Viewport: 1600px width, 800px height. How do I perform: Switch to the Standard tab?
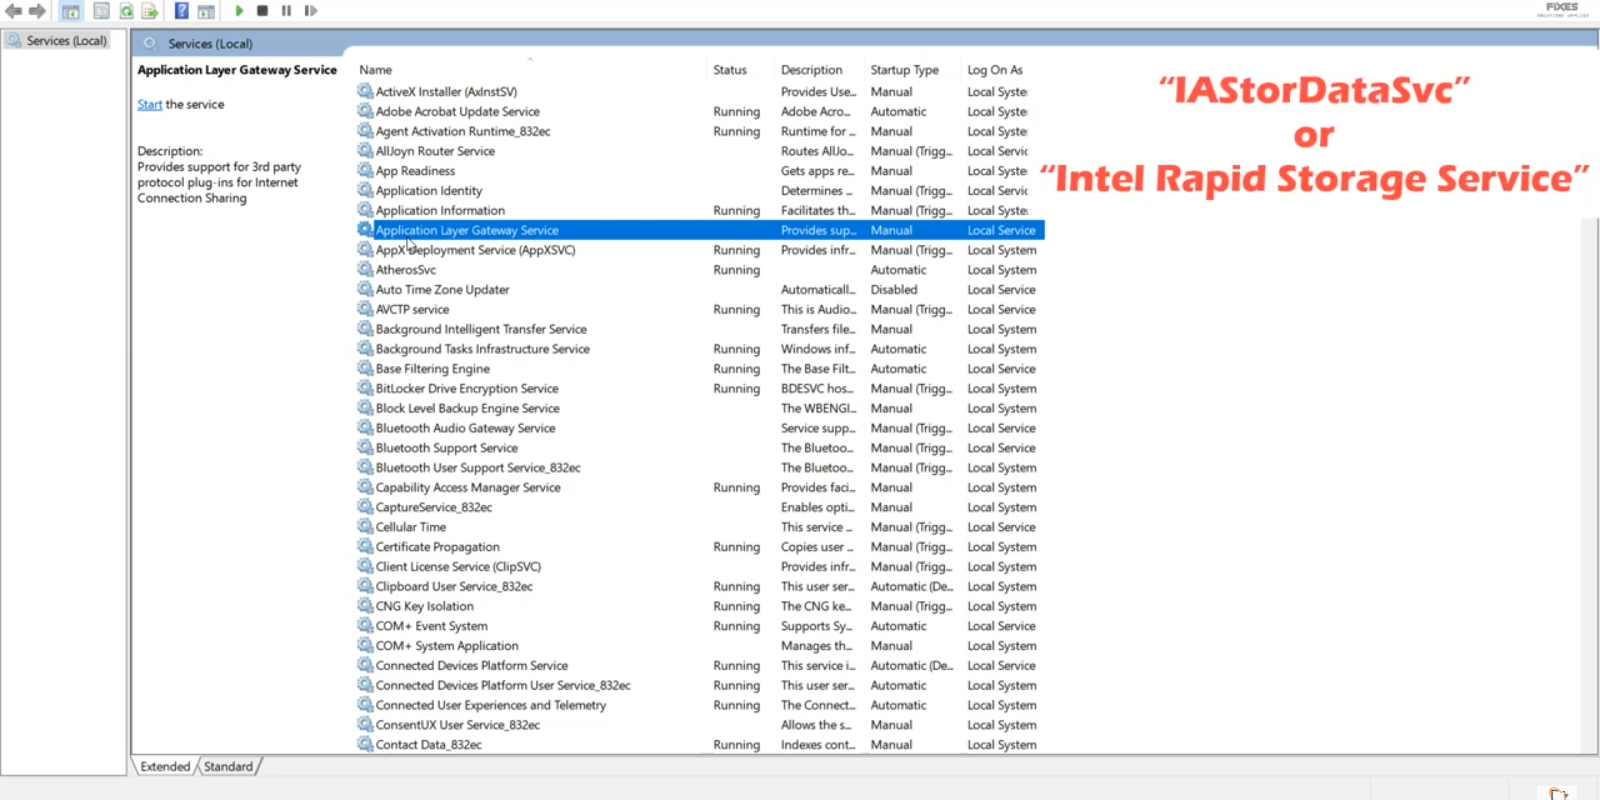(228, 767)
